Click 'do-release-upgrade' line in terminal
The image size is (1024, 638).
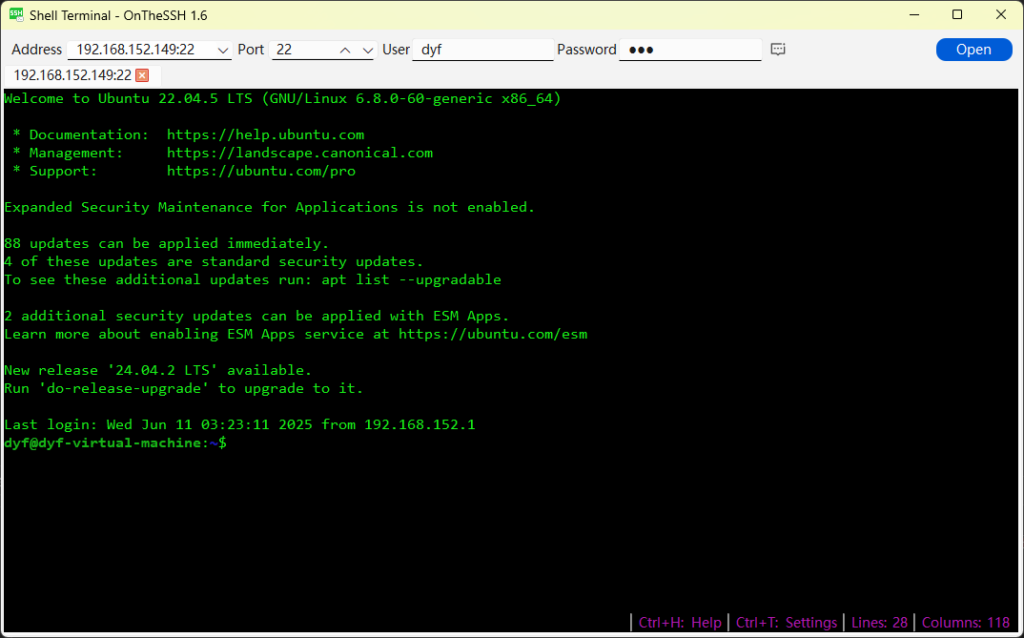point(184,389)
